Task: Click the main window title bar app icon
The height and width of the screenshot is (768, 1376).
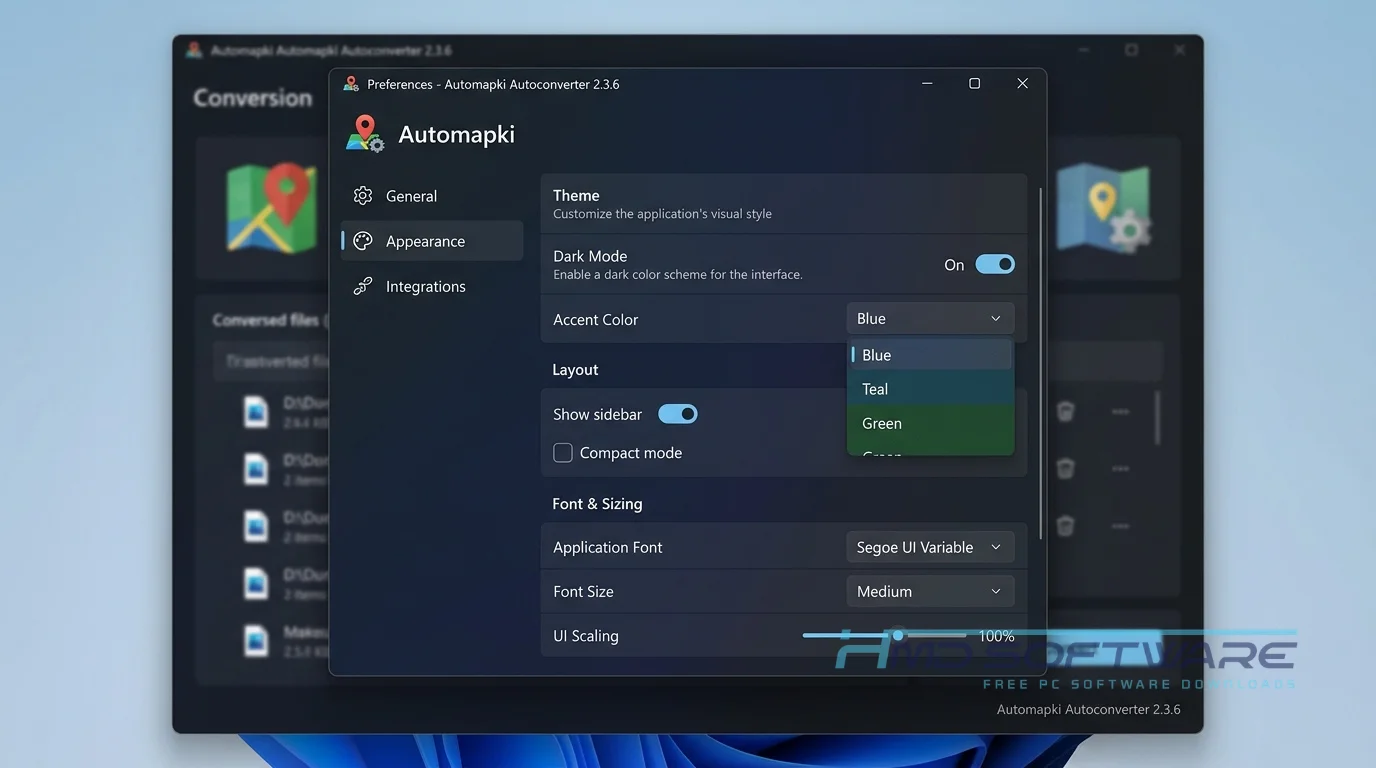Action: pyautogui.click(x=194, y=50)
